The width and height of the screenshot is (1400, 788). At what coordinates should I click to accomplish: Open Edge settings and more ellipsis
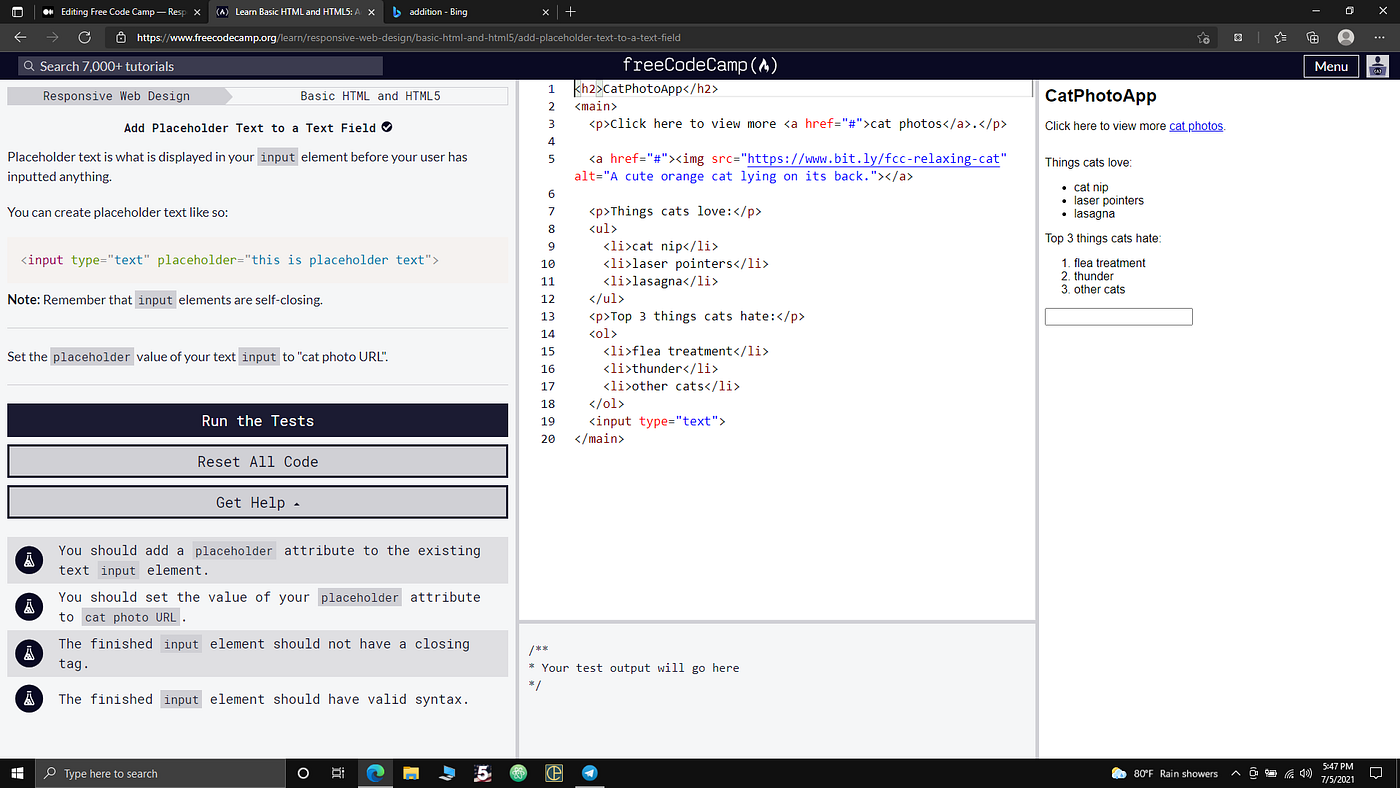point(1379,38)
